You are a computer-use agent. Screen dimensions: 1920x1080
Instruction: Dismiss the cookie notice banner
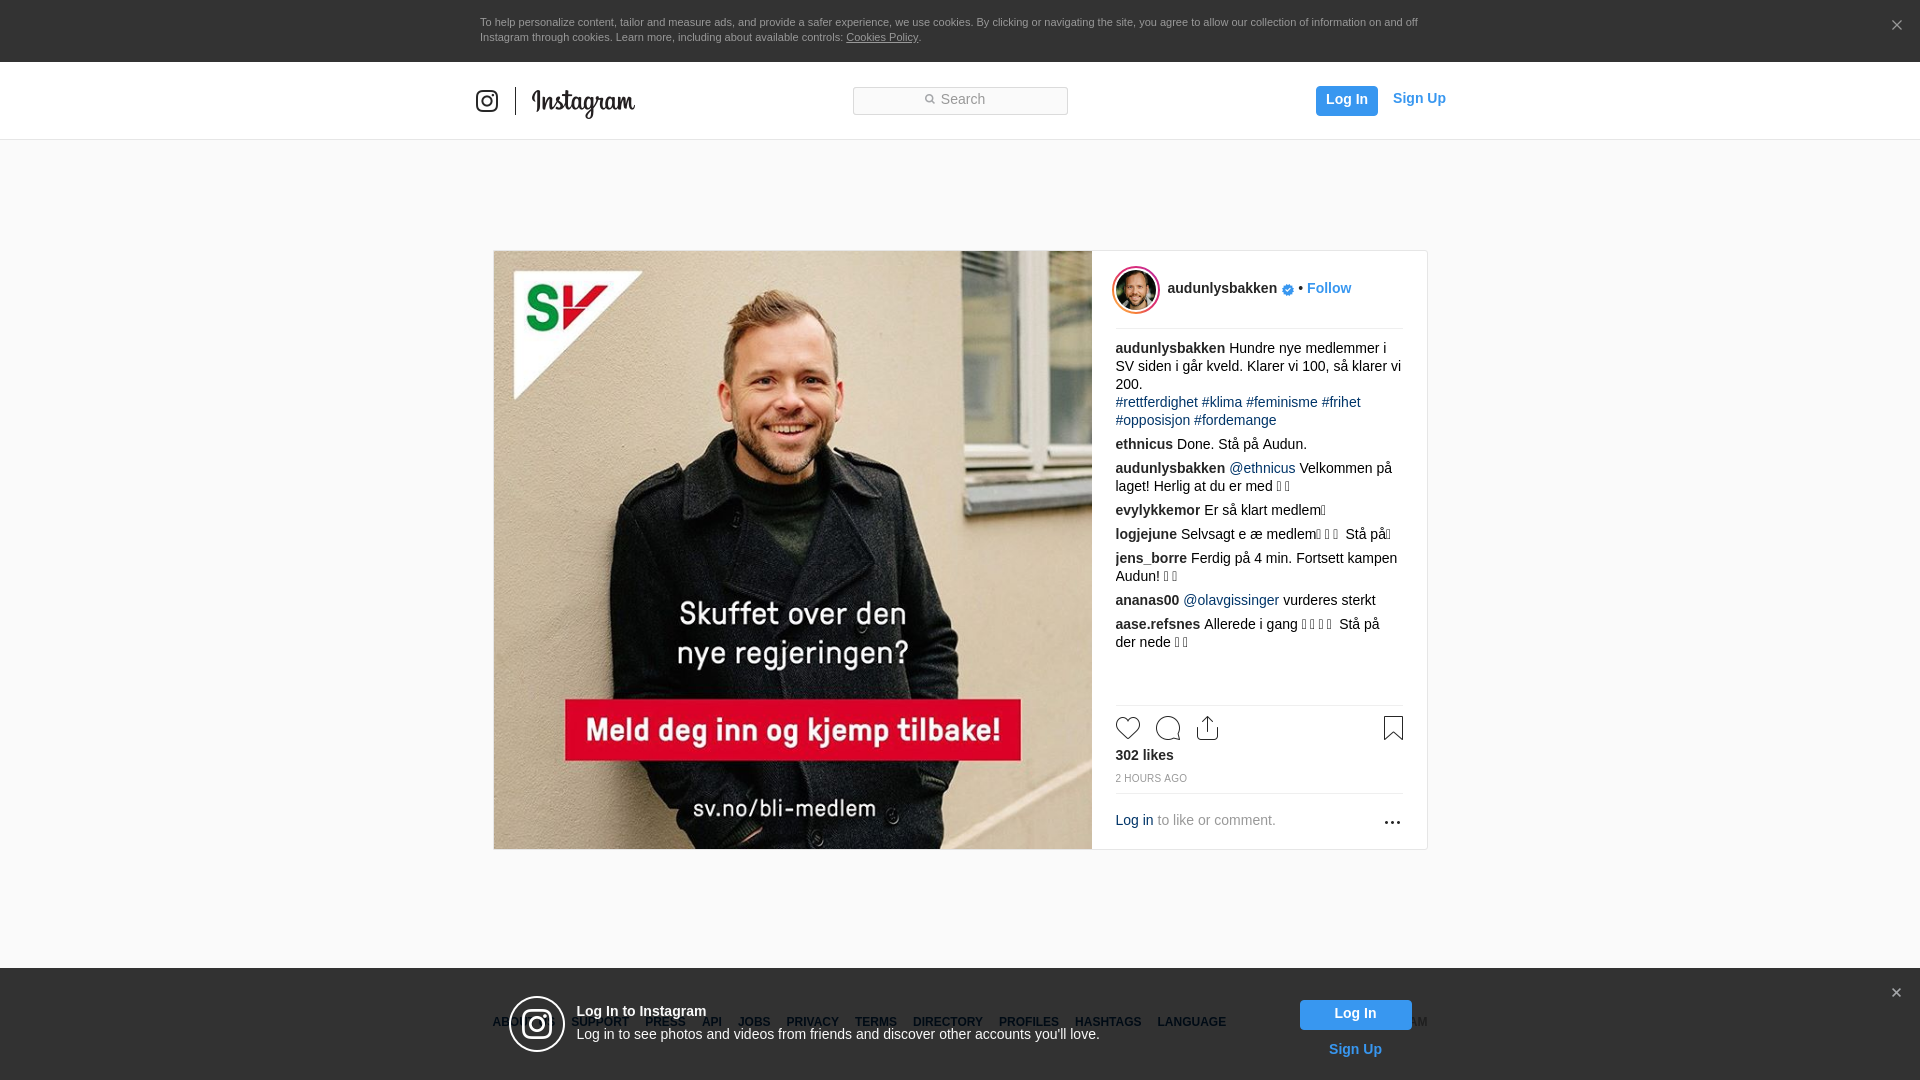[x=1896, y=26]
